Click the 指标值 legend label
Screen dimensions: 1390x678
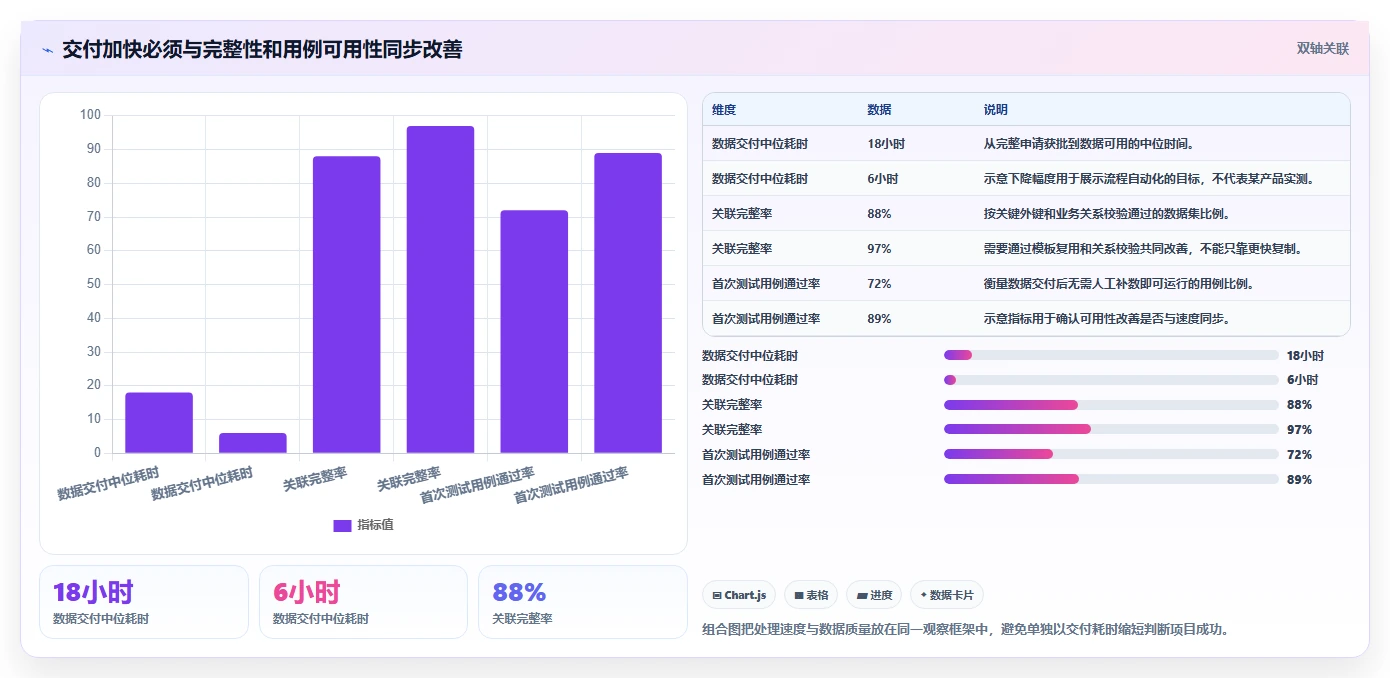pos(376,525)
